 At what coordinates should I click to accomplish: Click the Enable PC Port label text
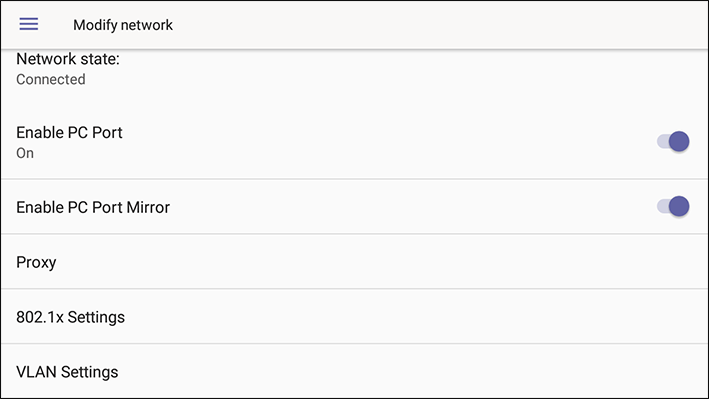[x=69, y=133]
